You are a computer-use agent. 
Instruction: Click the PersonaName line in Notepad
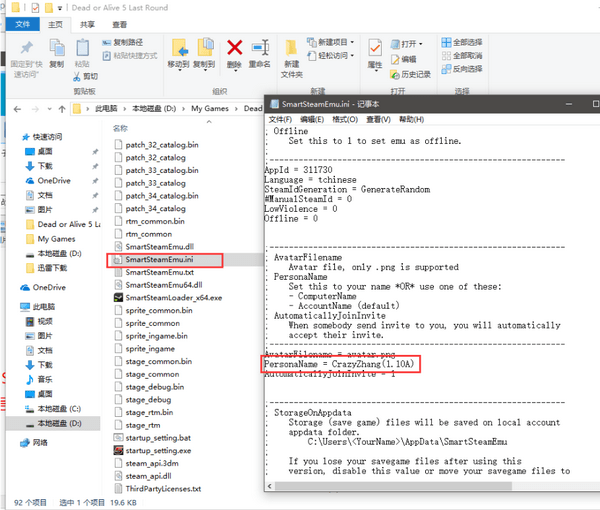[x=339, y=364]
